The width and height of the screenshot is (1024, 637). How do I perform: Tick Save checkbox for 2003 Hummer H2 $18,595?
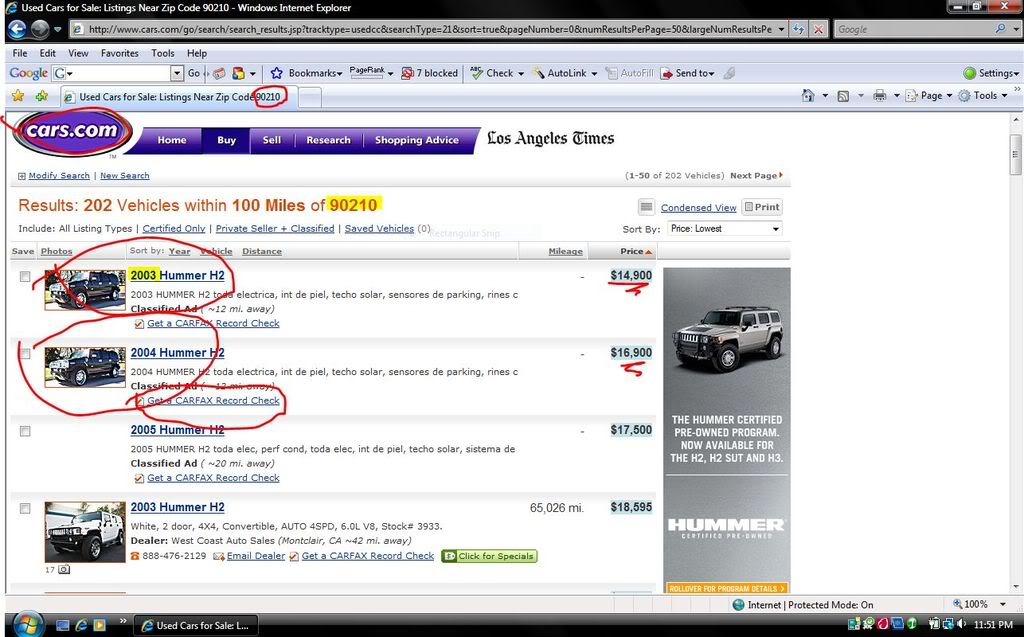(x=25, y=508)
